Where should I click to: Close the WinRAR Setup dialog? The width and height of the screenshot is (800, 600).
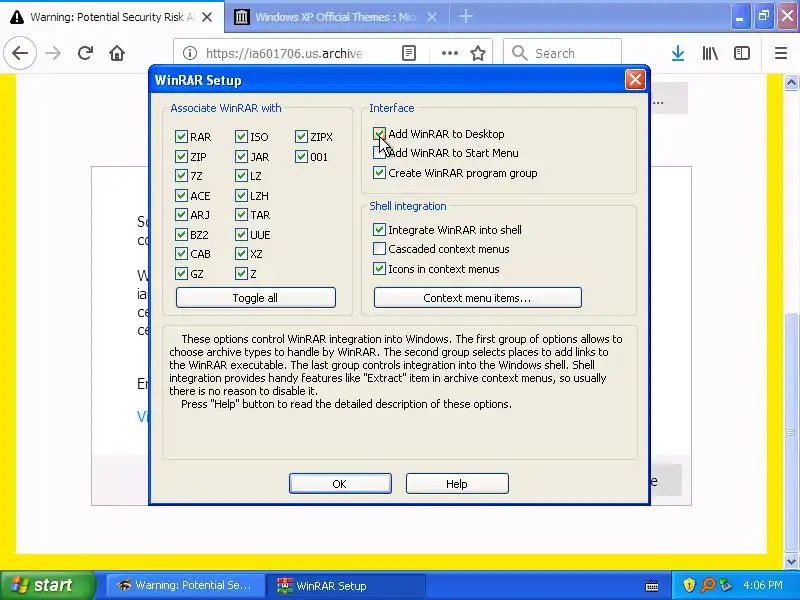pos(635,80)
